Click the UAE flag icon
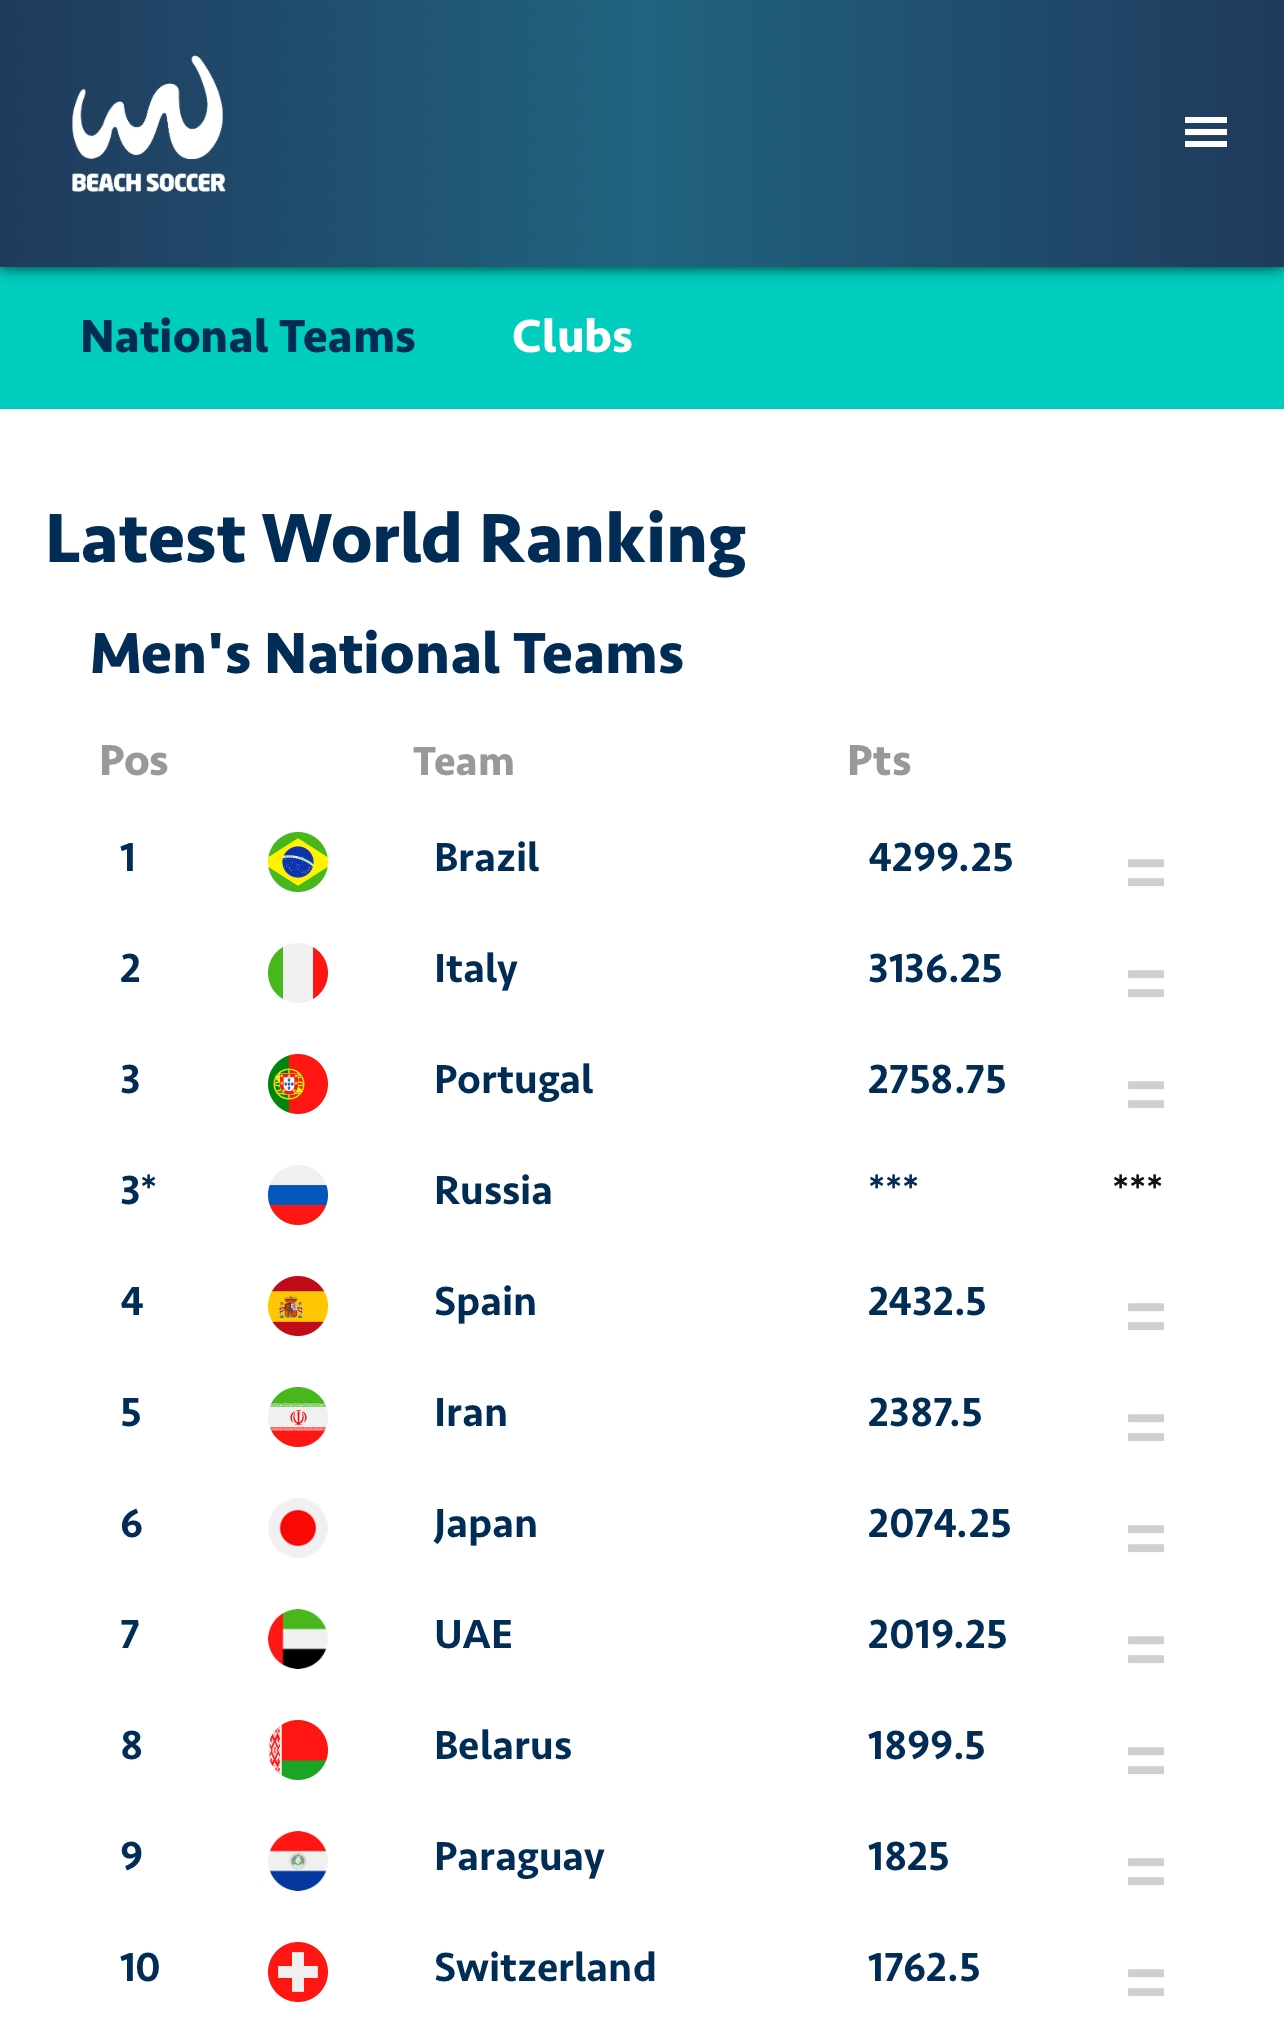Image resolution: width=1284 pixels, height=2028 pixels. 298,1638
